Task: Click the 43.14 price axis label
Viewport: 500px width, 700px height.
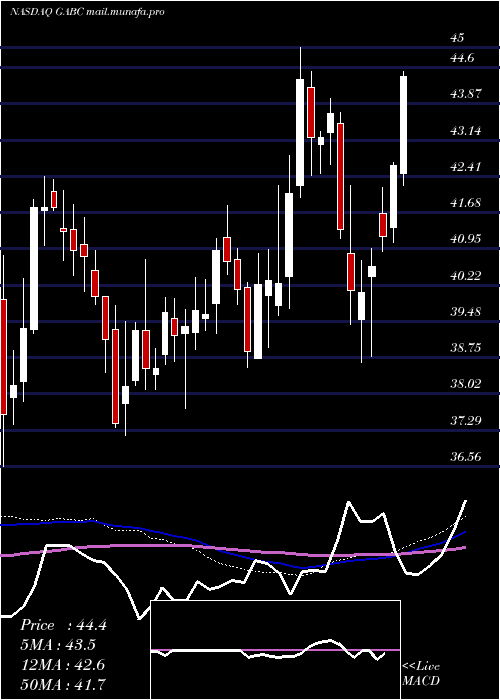Action: click(x=466, y=131)
